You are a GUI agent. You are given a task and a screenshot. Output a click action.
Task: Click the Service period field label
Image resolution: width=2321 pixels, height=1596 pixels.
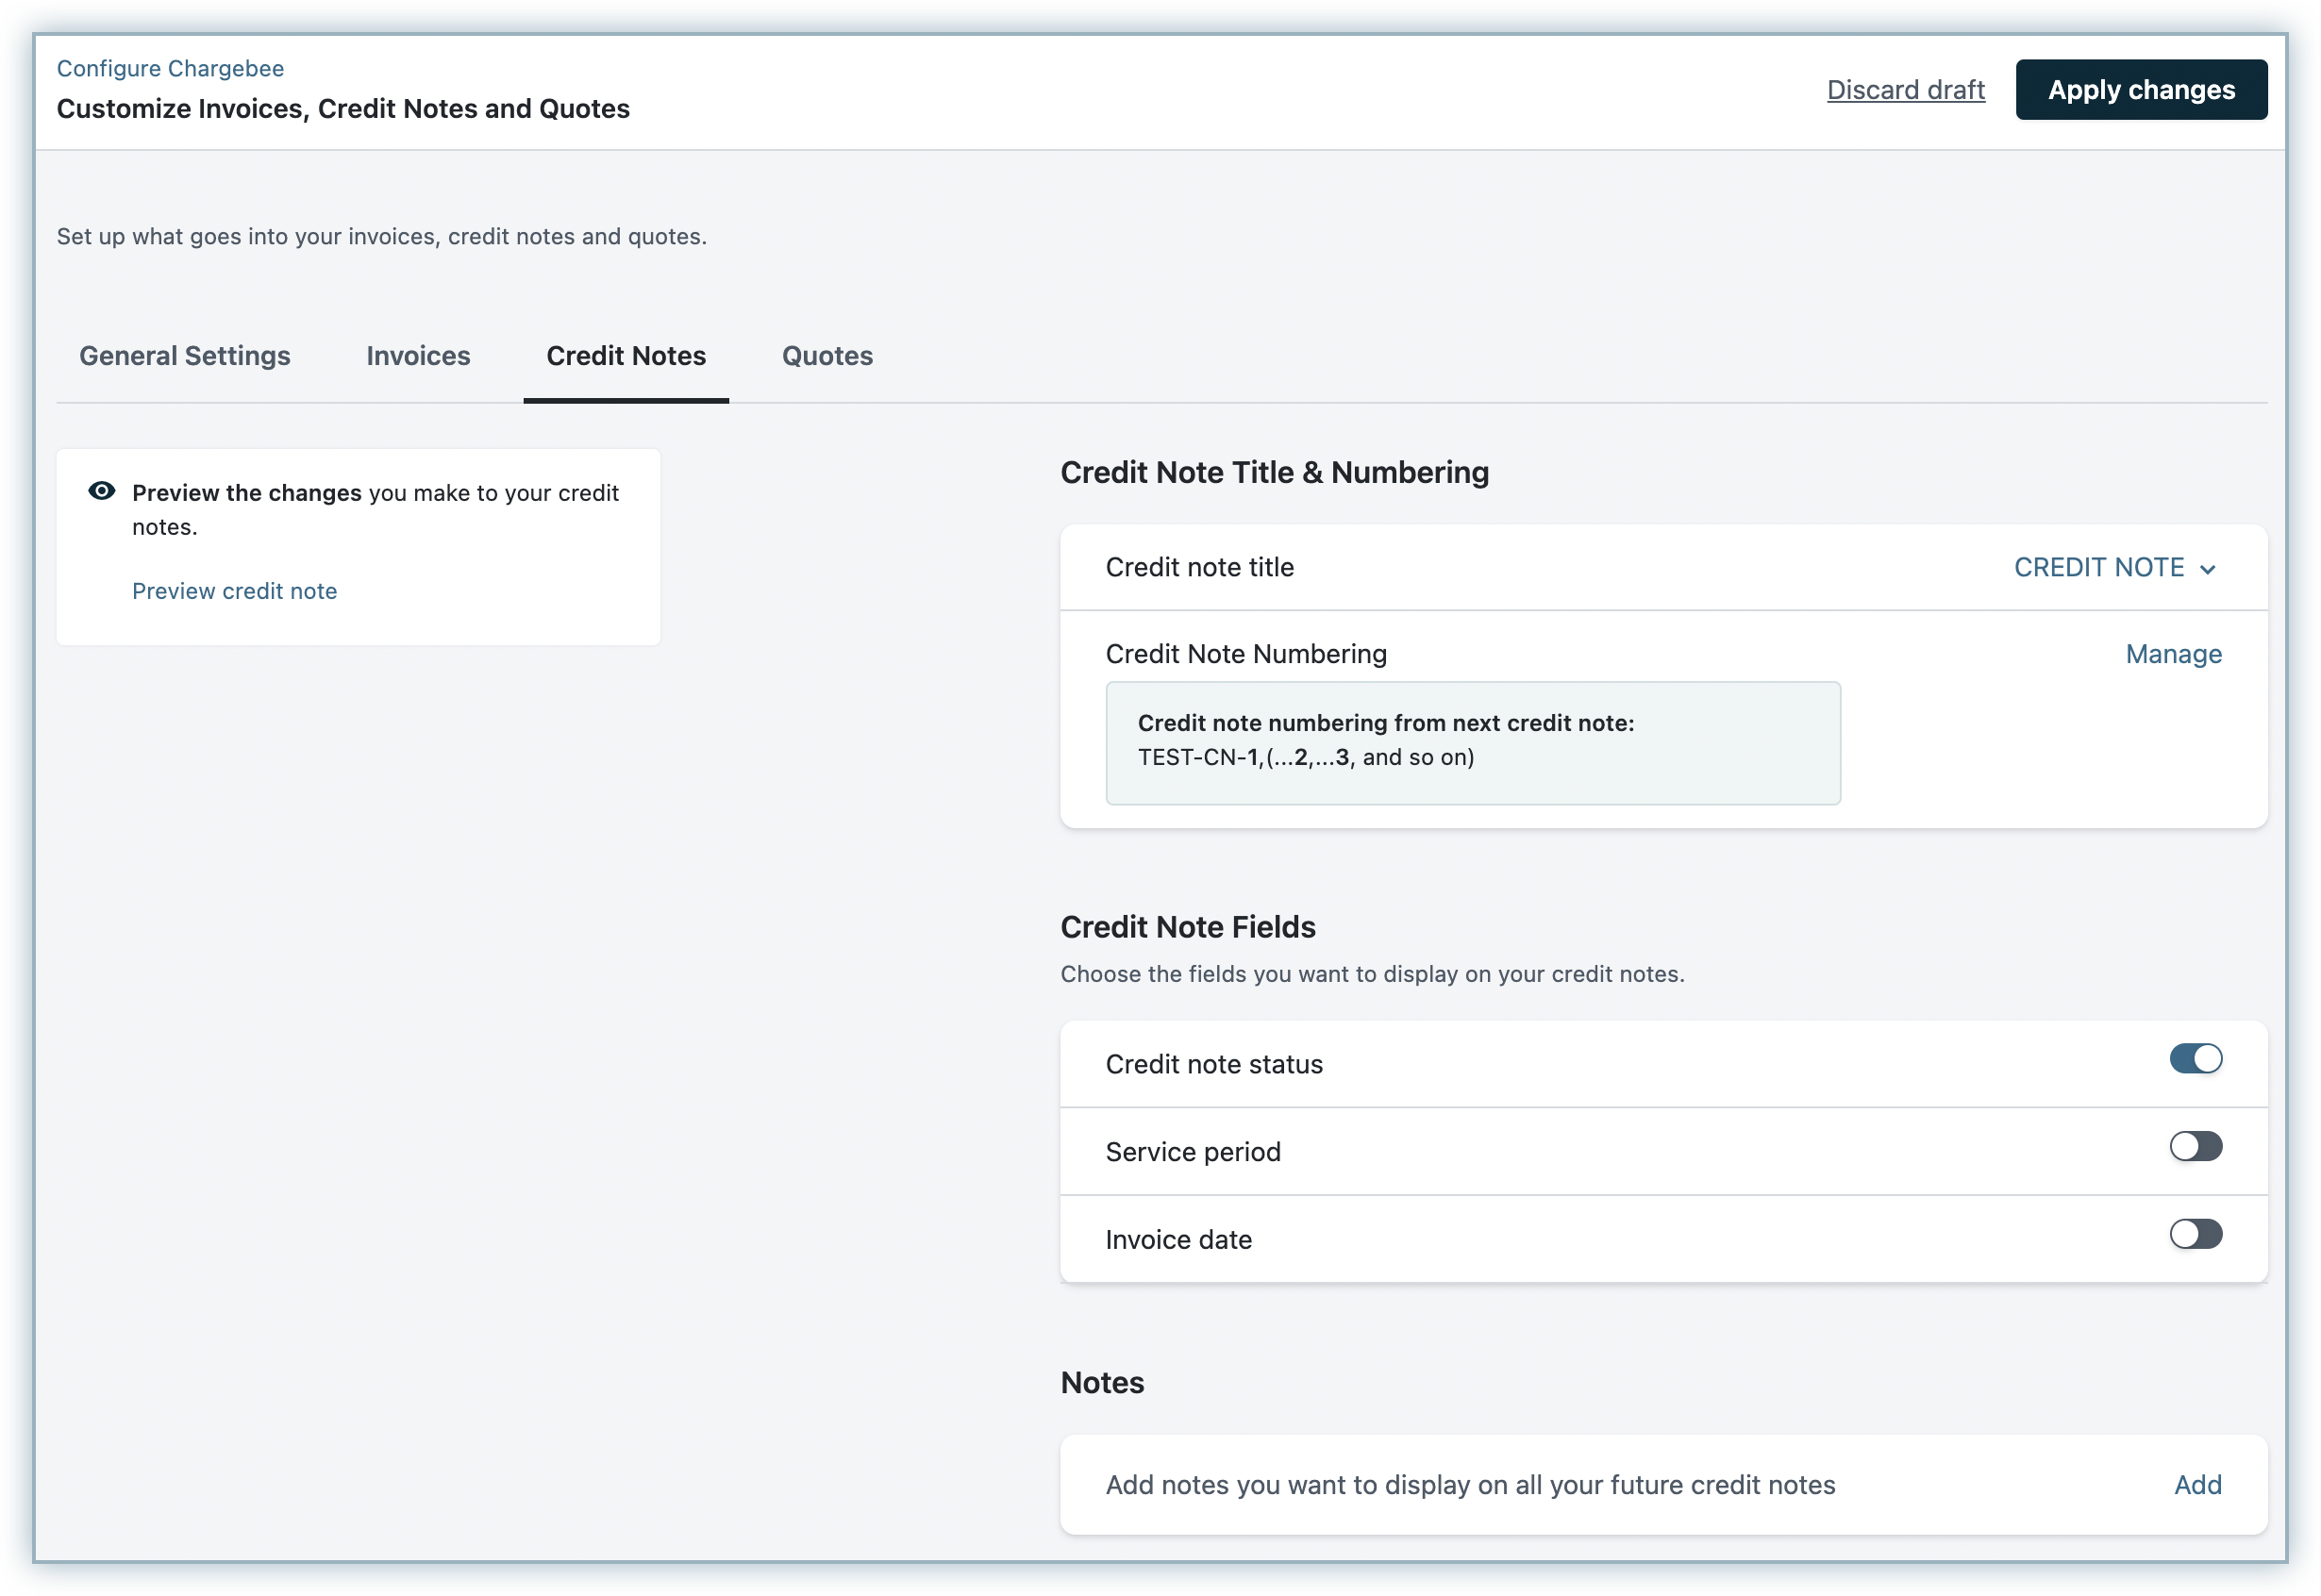[x=1193, y=1152]
